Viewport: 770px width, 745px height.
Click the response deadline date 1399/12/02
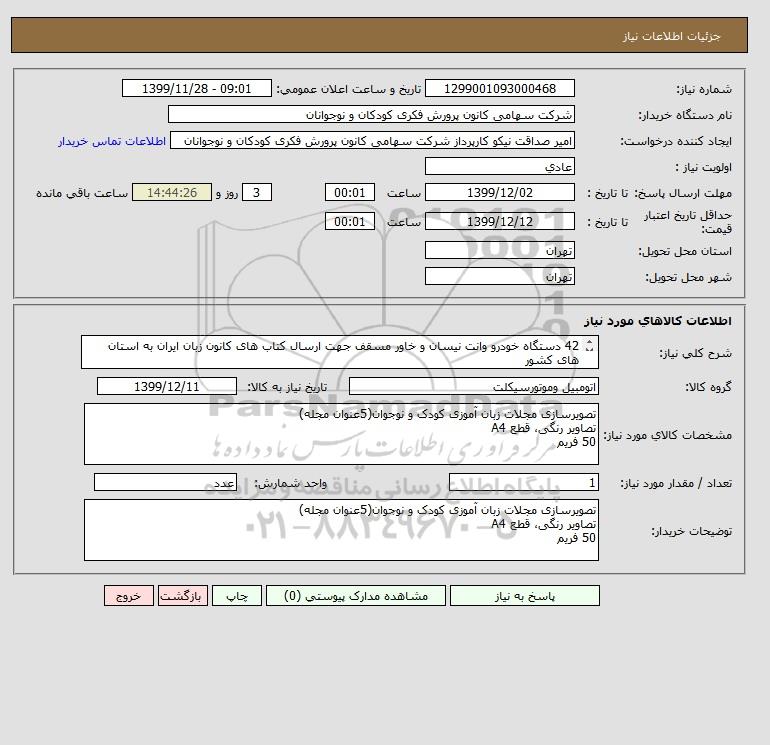(x=499, y=193)
